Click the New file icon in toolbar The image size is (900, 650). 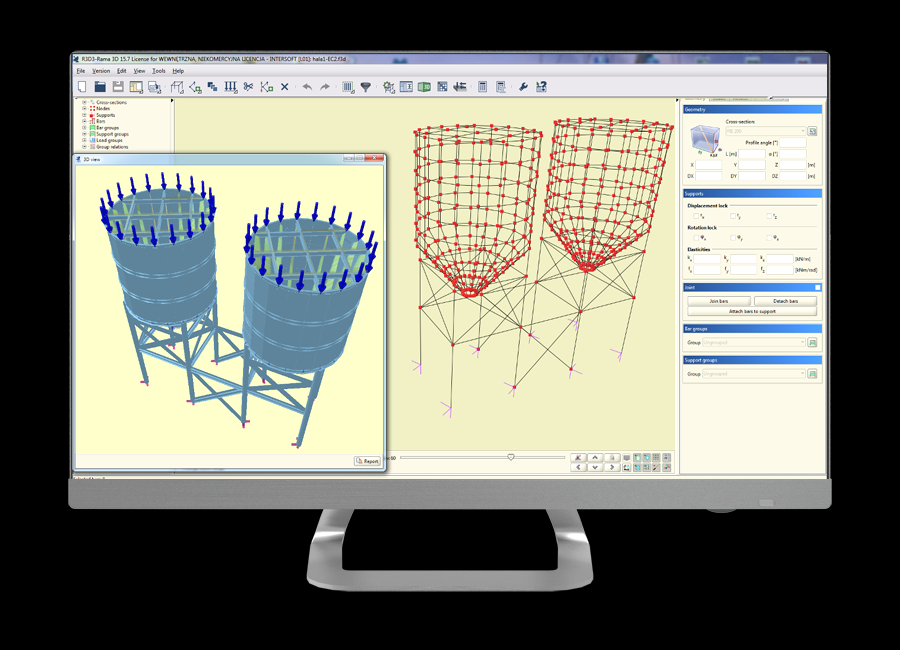[81, 87]
